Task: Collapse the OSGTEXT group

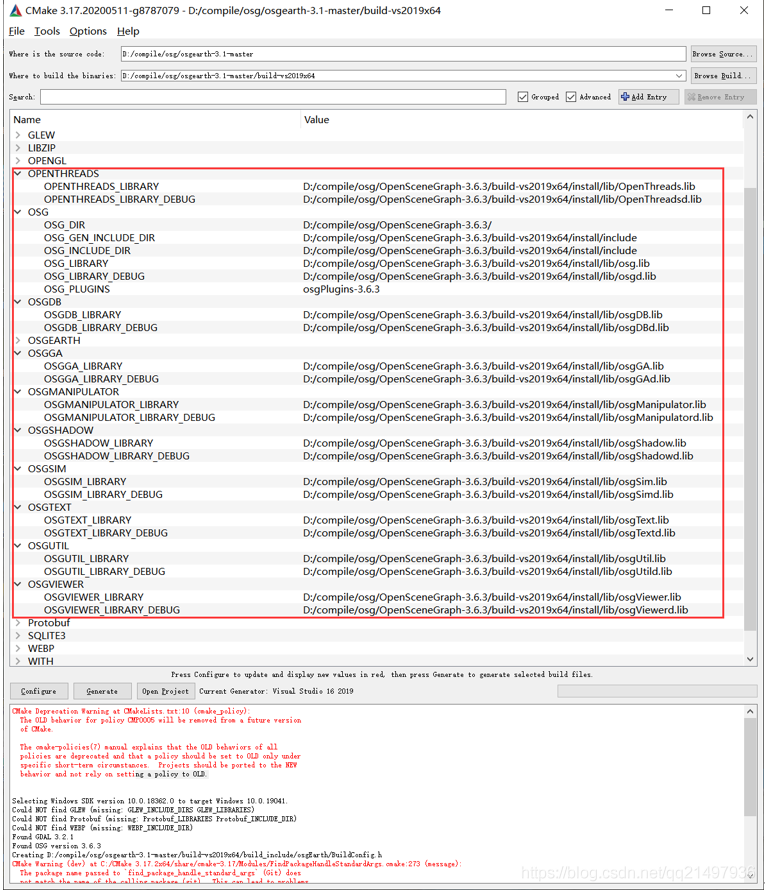Action: point(18,507)
